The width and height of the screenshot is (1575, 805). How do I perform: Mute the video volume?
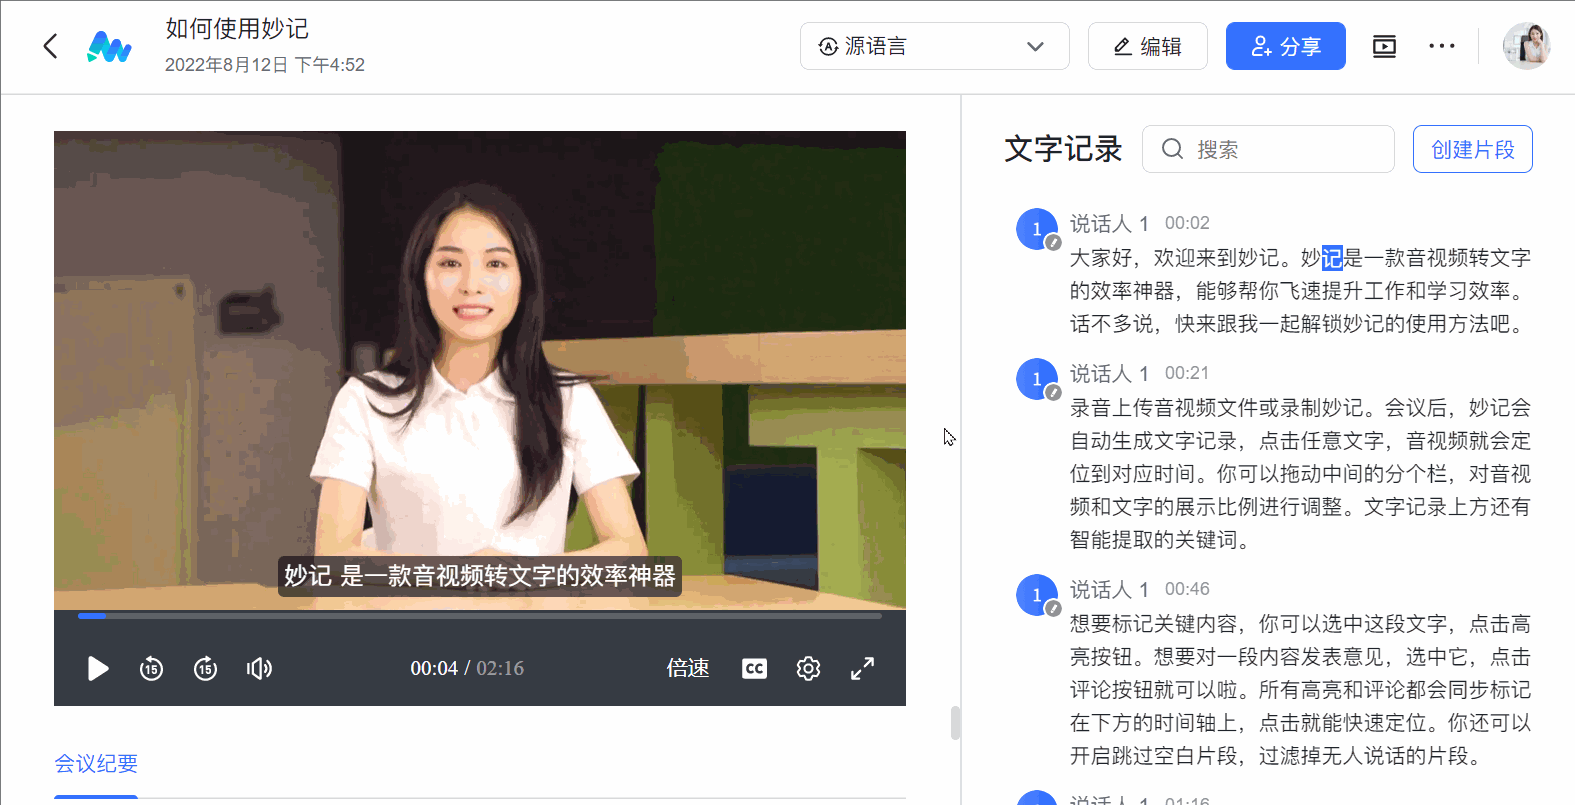click(259, 668)
